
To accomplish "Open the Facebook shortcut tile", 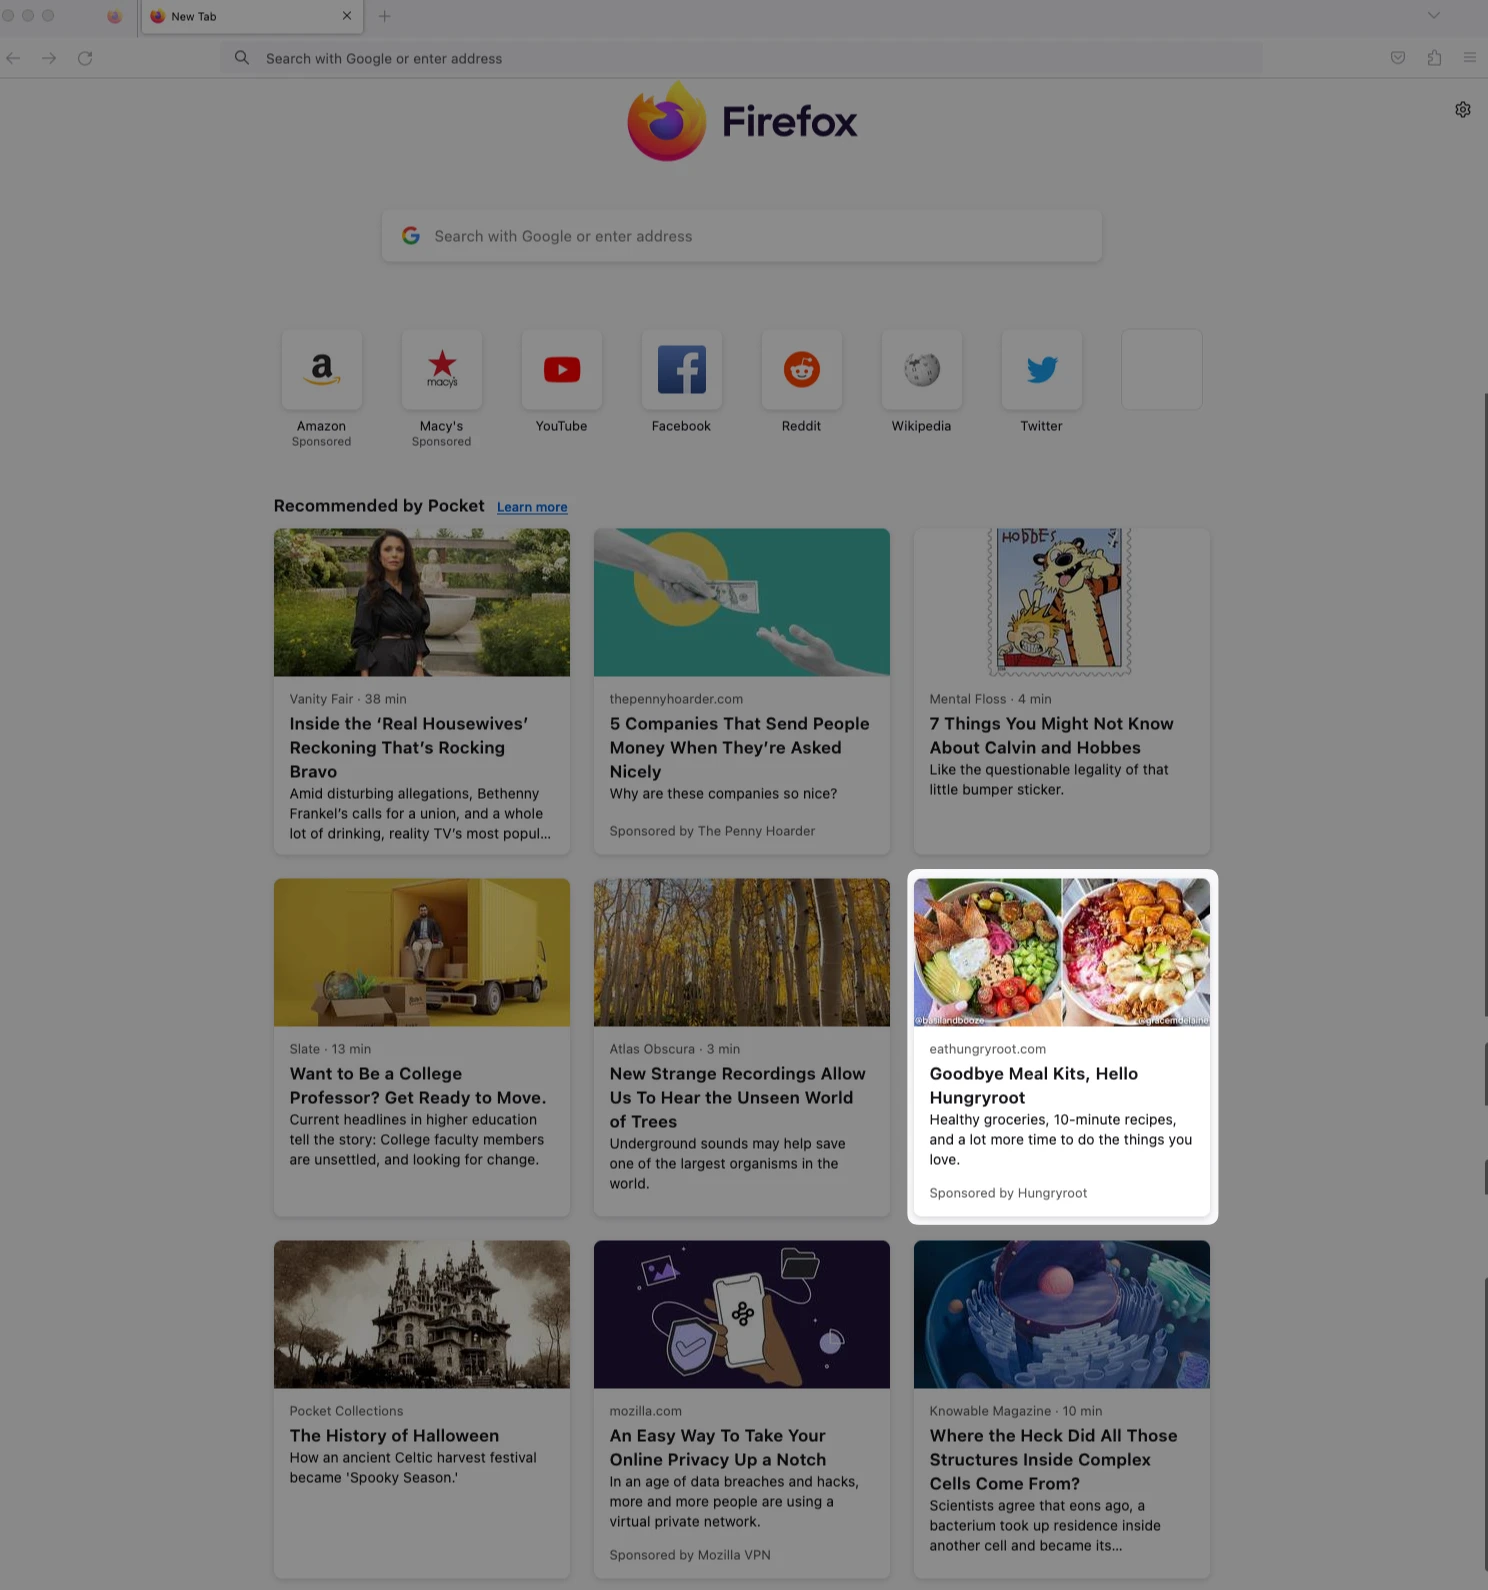I will point(682,370).
